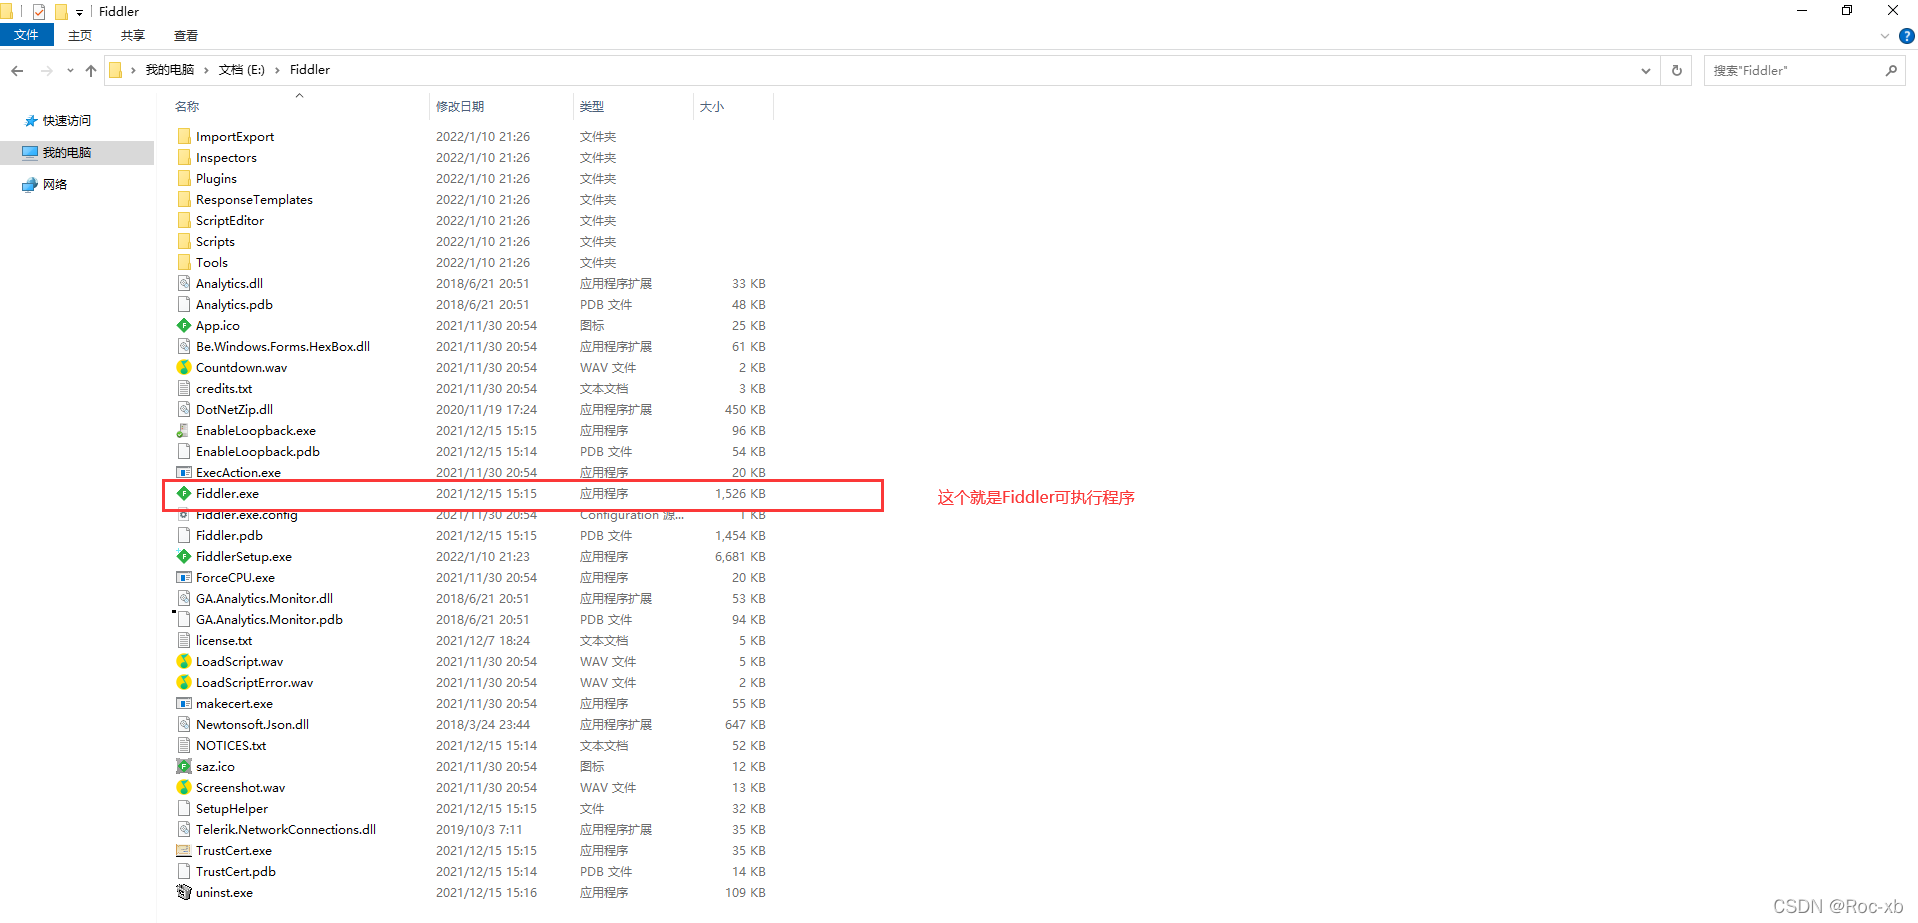Image resolution: width=1918 pixels, height=923 pixels.
Task: Click properties icon in quick access toolbar
Action: coord(39,12)
